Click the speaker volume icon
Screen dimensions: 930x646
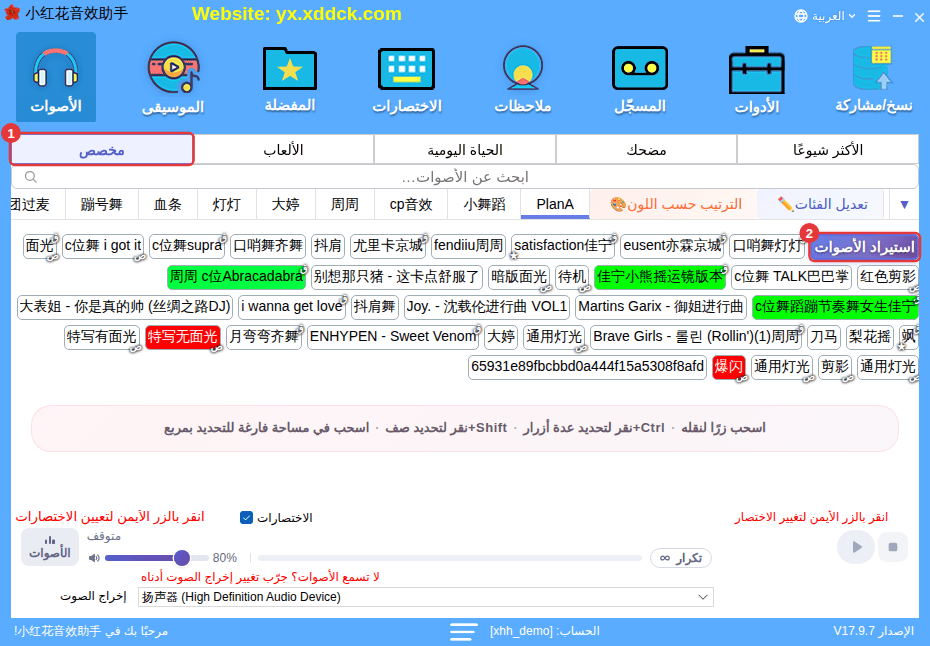pos(94,558)
